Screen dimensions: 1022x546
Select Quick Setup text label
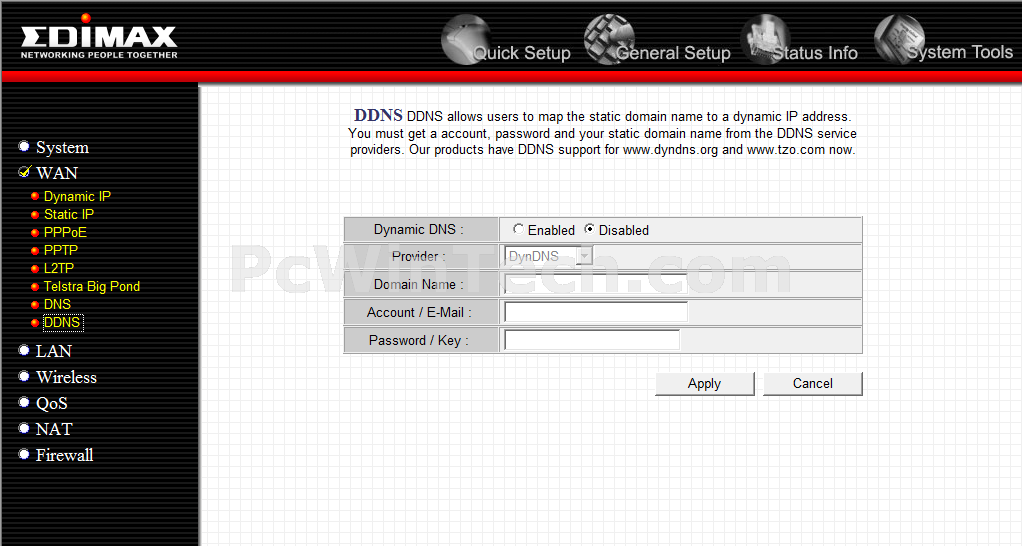point(522,53)
